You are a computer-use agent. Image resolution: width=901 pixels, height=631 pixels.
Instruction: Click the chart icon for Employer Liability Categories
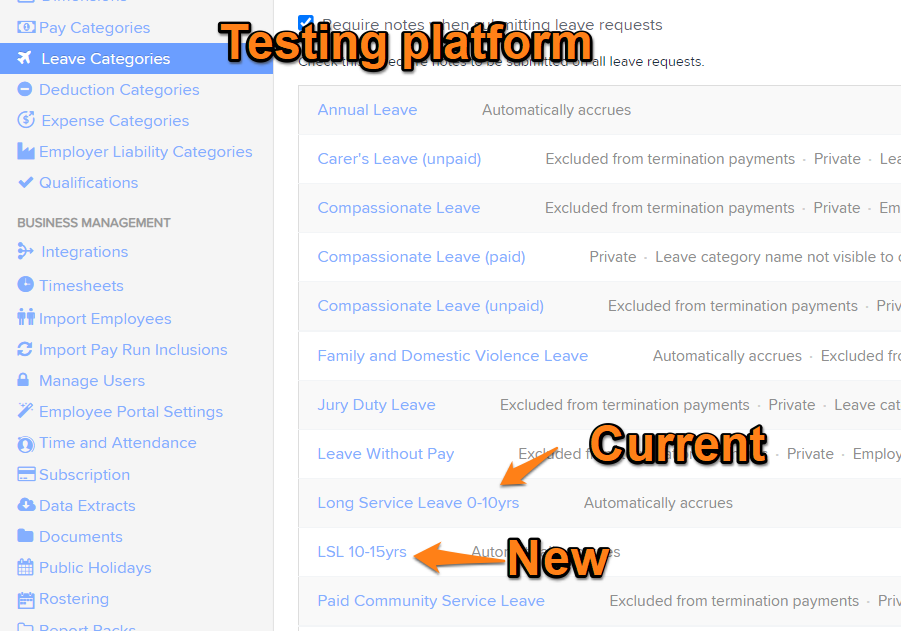(x=26, y=151)
